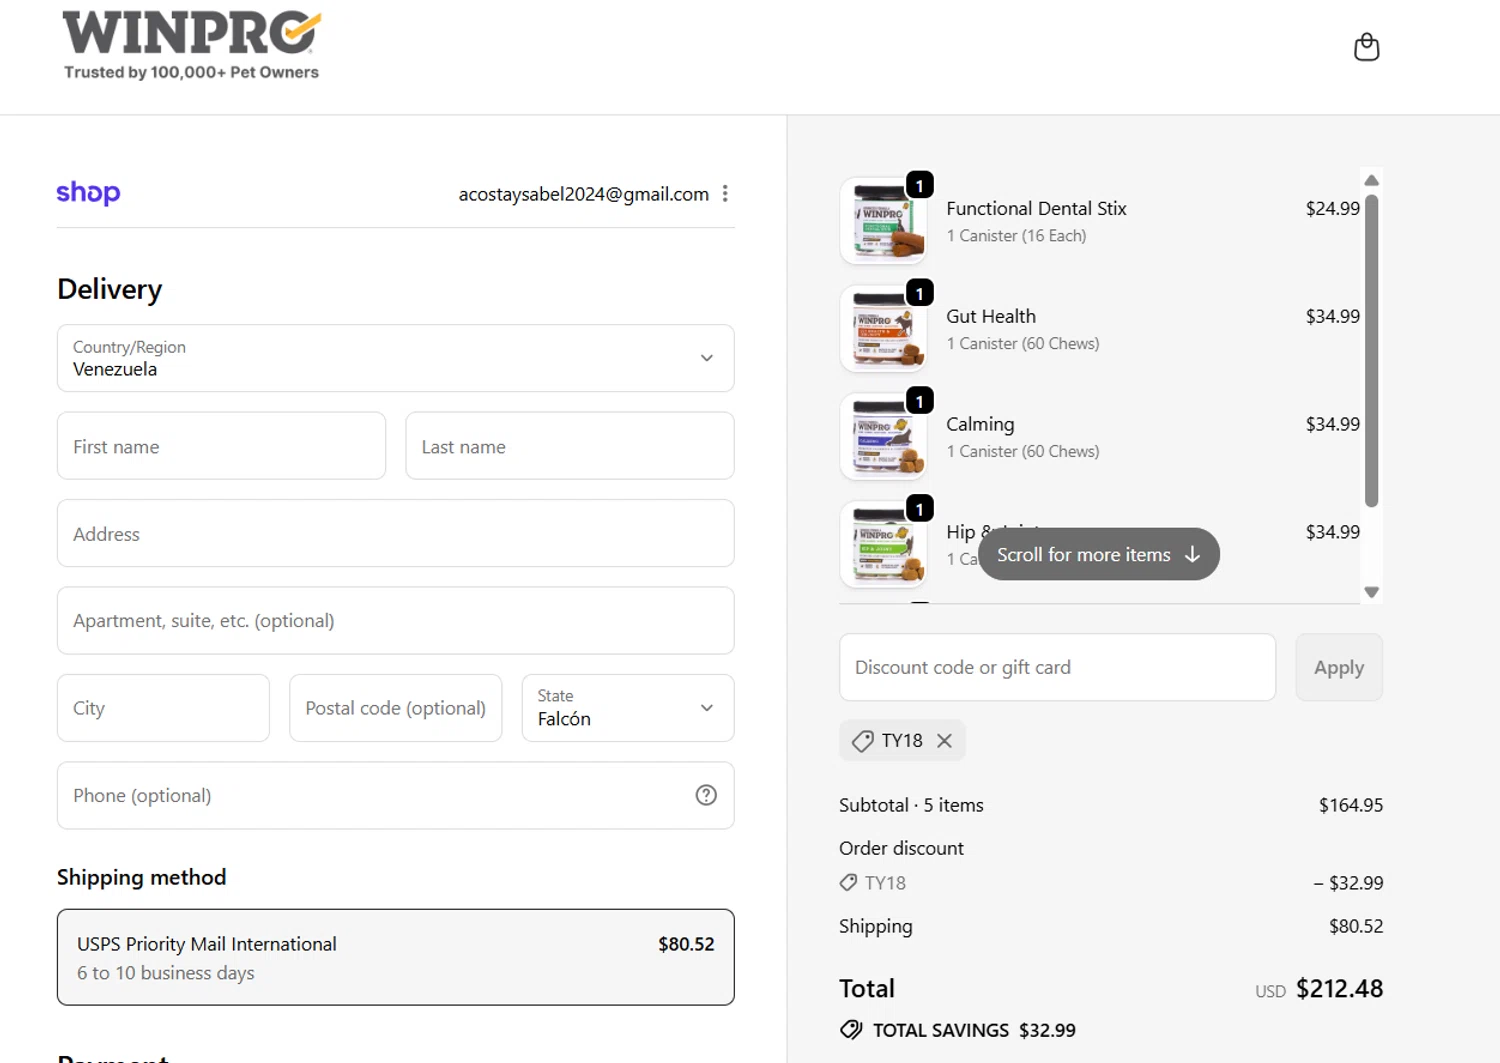The height and width of the screenshot is (1063, 1500).
Task: Open the Country/Region dropdown
Action: 395,358
